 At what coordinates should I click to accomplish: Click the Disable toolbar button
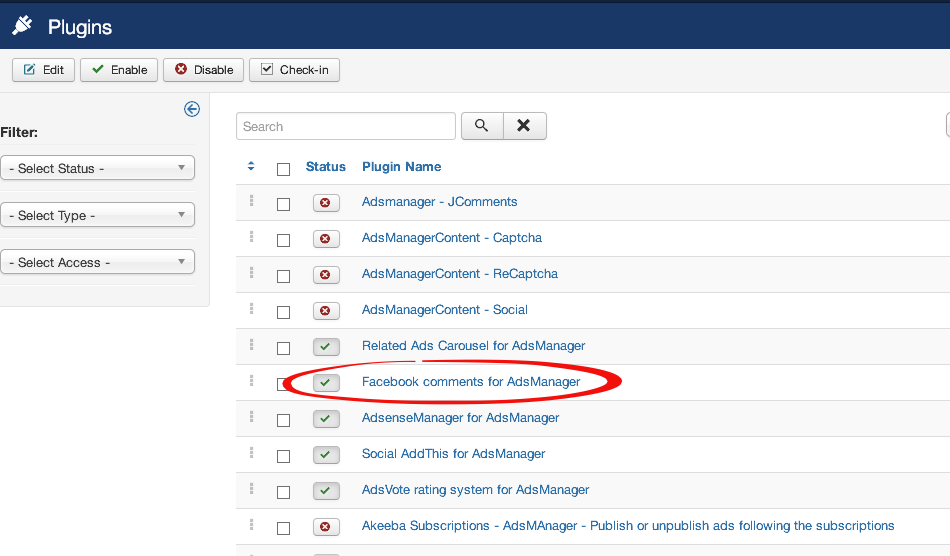click(204, 70)
